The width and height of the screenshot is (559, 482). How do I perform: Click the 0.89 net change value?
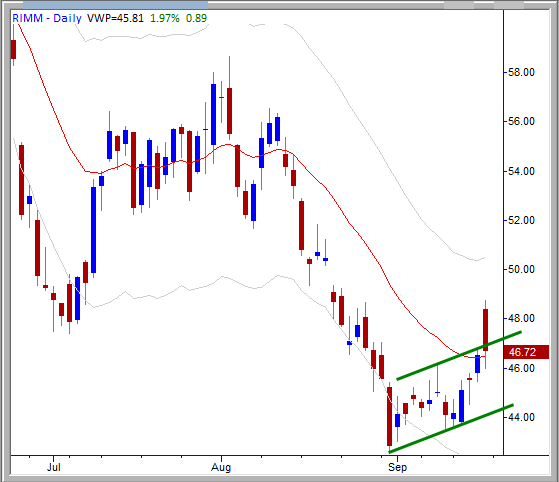point(196,18)
